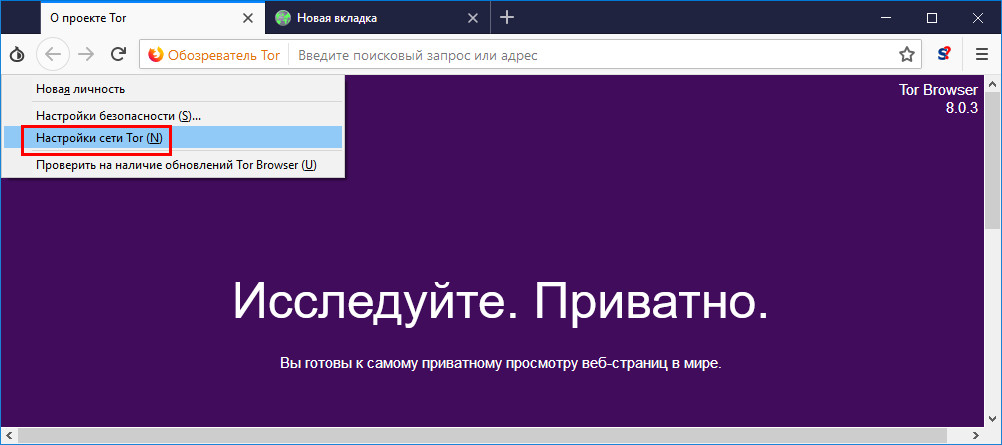Go back with the left arrow button

(x=53, y=55)
